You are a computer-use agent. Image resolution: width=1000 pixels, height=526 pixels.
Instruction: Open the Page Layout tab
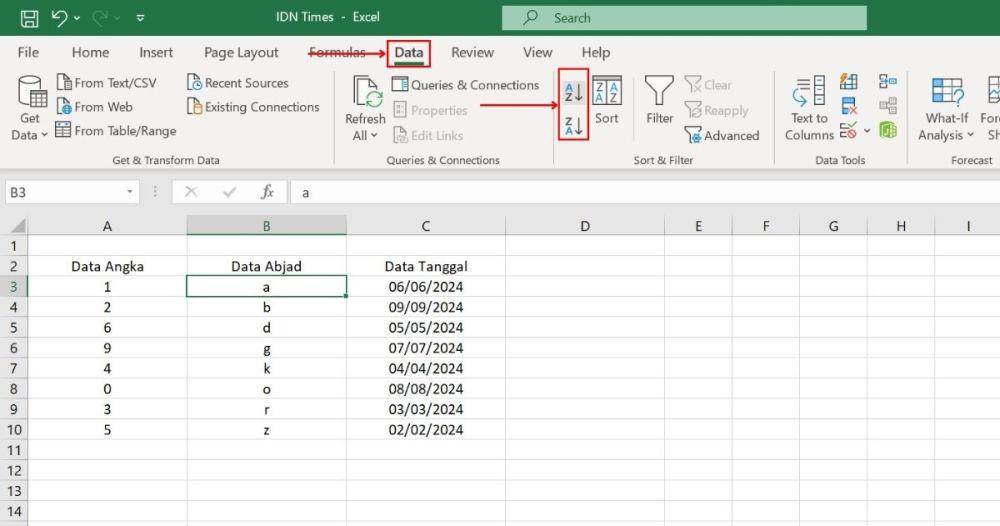(241, 52)
